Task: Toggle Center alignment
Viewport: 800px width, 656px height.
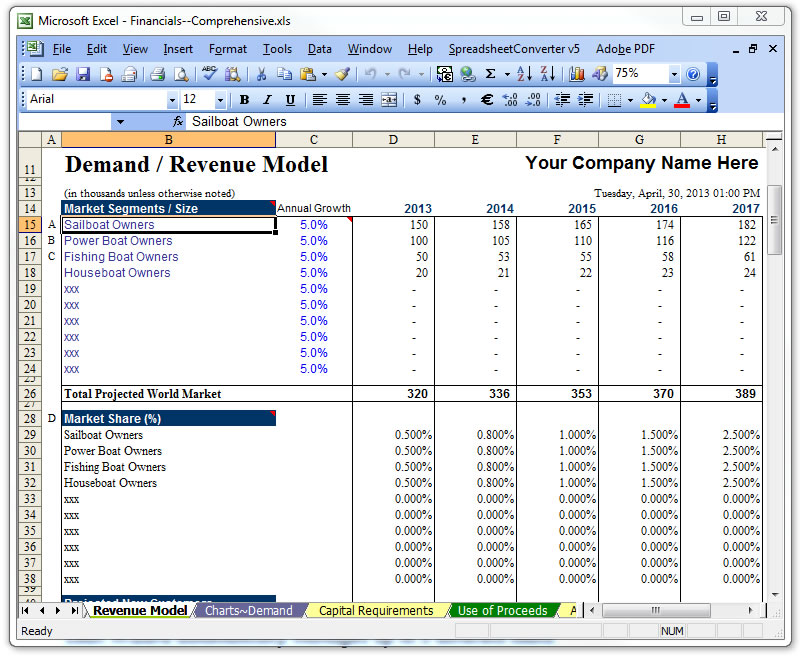Action: pos(343,100)
